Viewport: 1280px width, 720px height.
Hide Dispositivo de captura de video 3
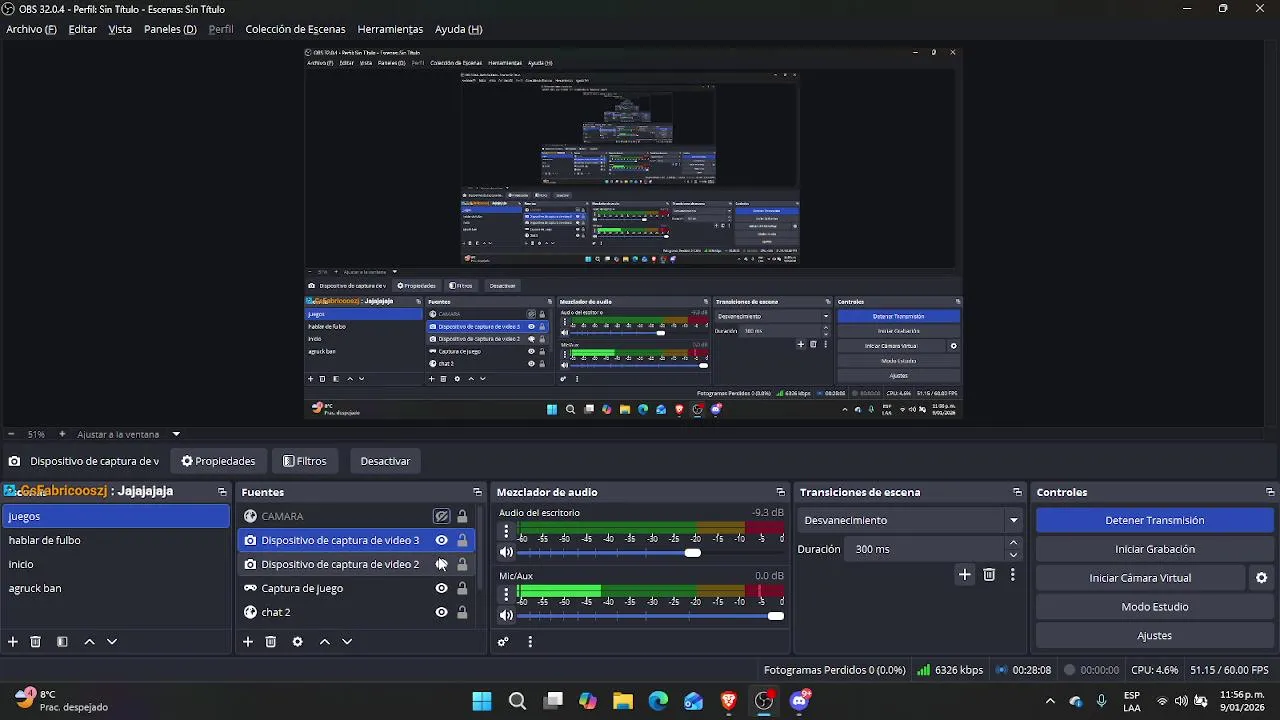[x=441, y=540]
